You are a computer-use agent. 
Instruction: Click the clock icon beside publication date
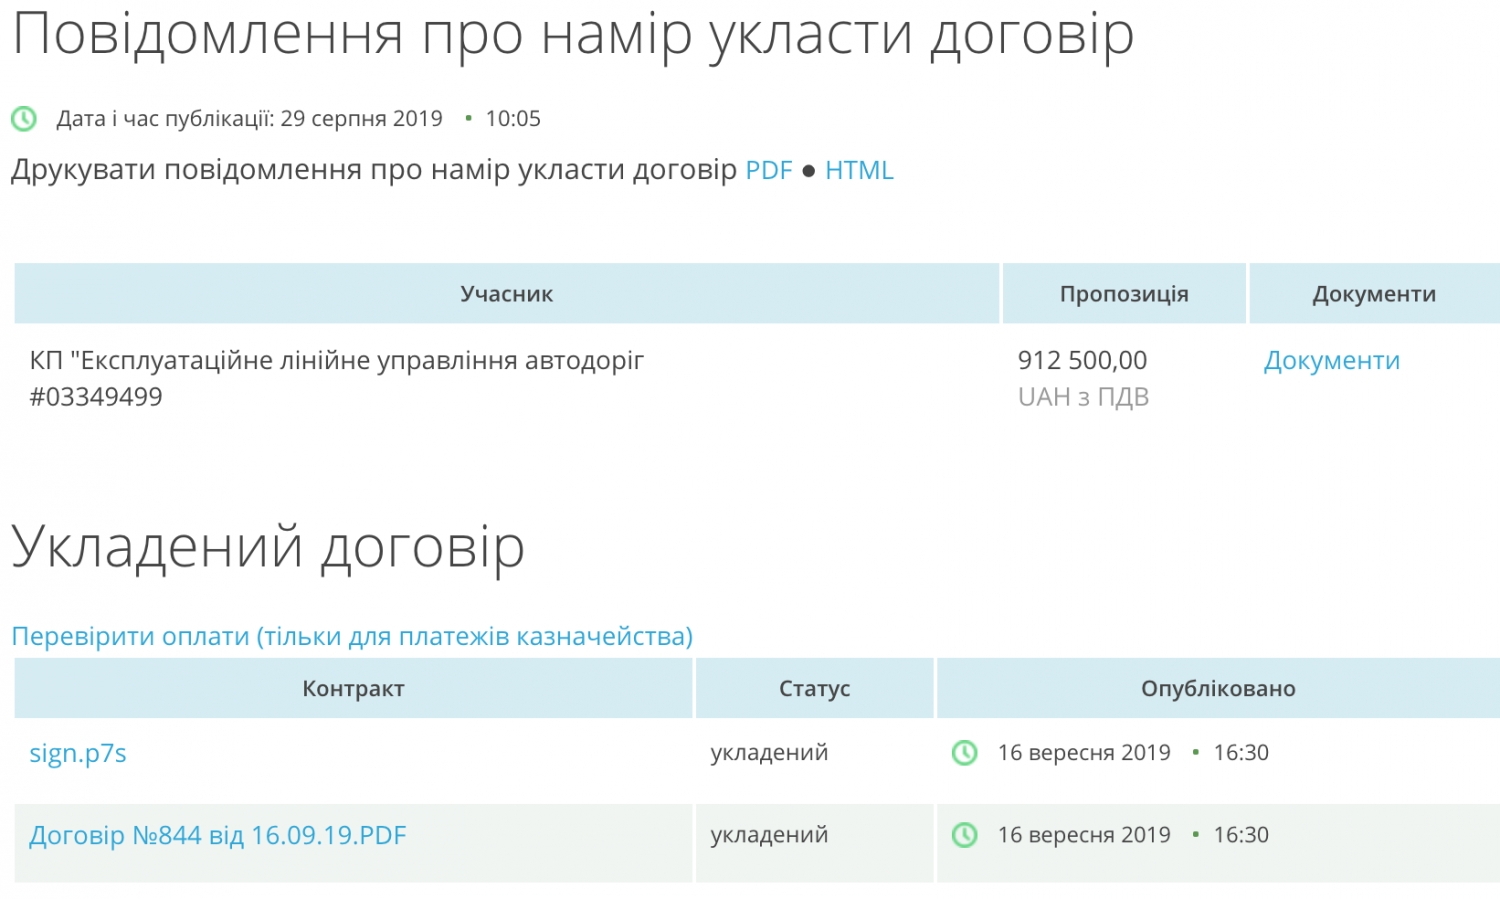click(24, 119)
